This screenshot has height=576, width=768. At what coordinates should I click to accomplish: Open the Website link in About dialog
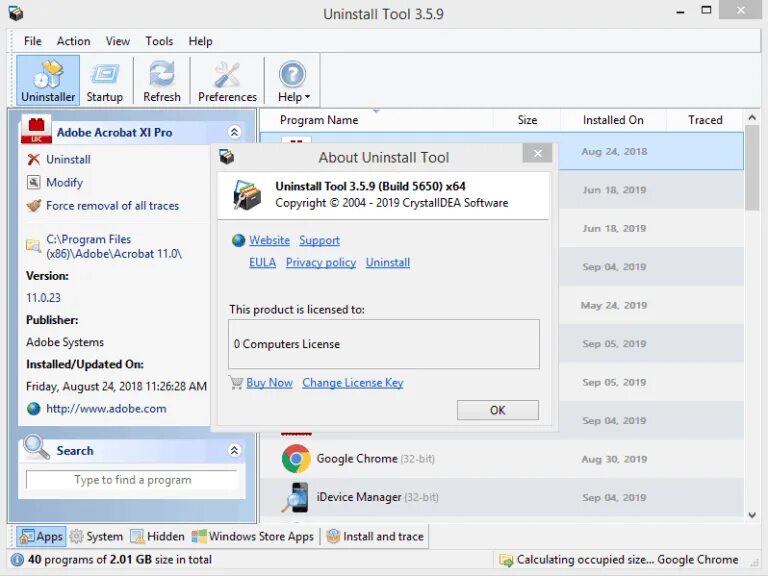click(269, 240)
